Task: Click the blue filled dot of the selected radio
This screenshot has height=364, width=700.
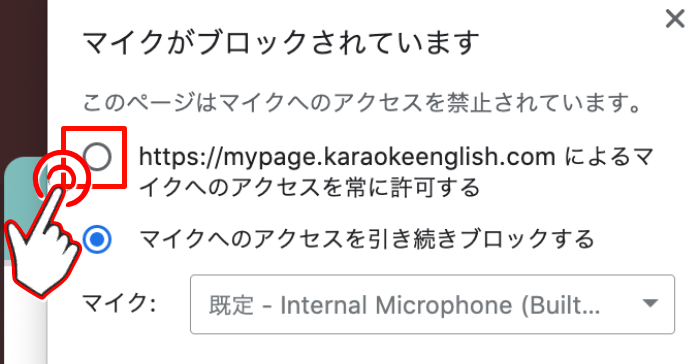Action: [x=97, y=240]
